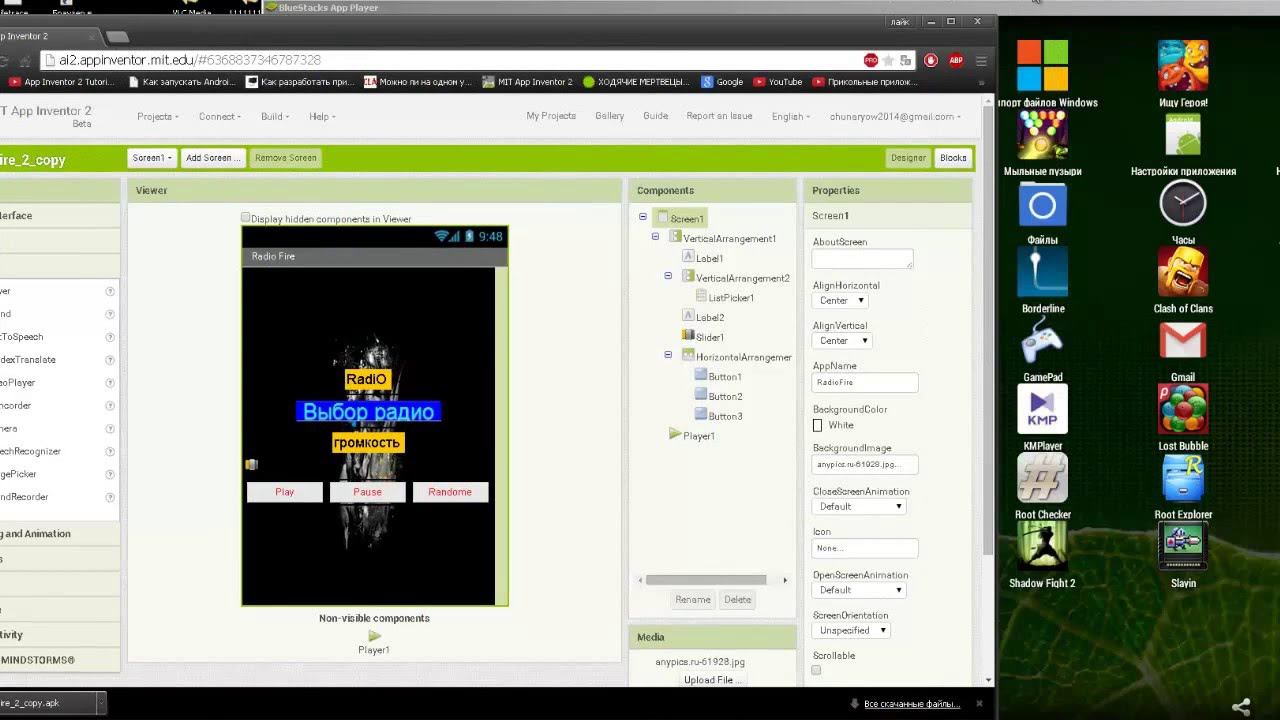Open the ScreenOrientation Unspecified dropdown
Screen dimensions: 1280x720
pyautogui.click(x=852, y=631)
